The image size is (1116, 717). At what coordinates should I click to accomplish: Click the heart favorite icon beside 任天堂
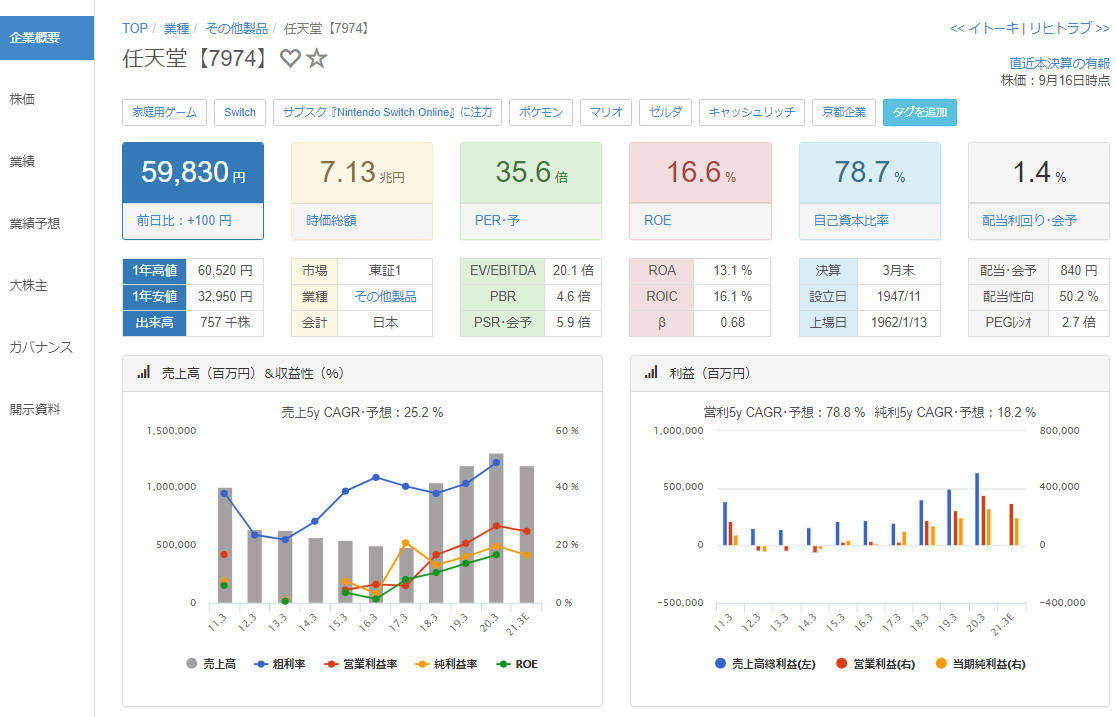click(x=290, y=59)
